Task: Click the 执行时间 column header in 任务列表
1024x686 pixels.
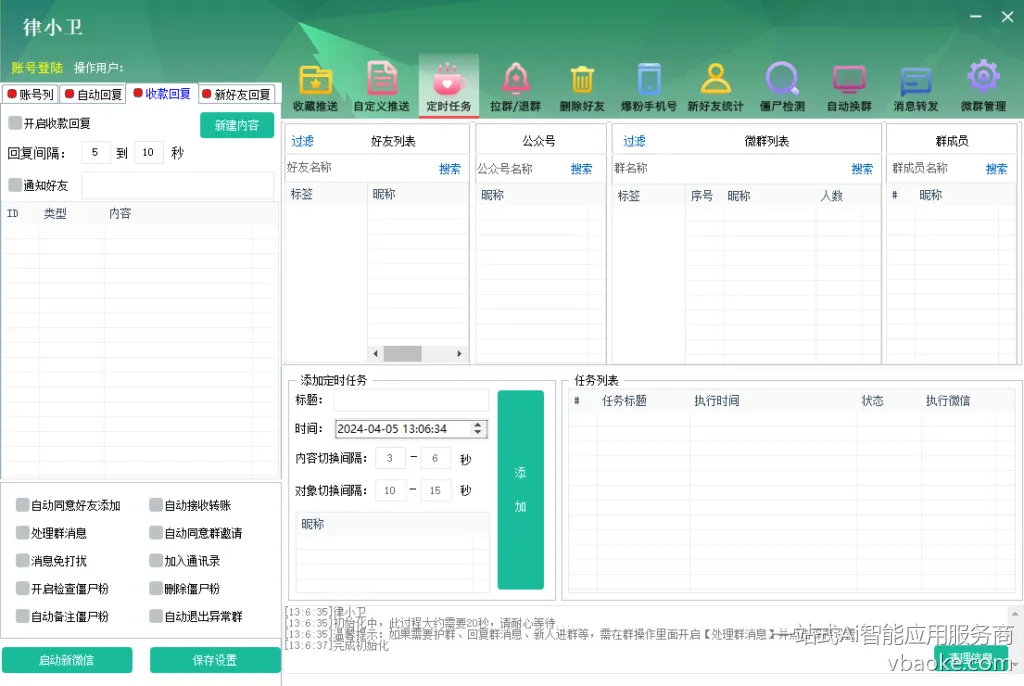Action: coord(716,400)
